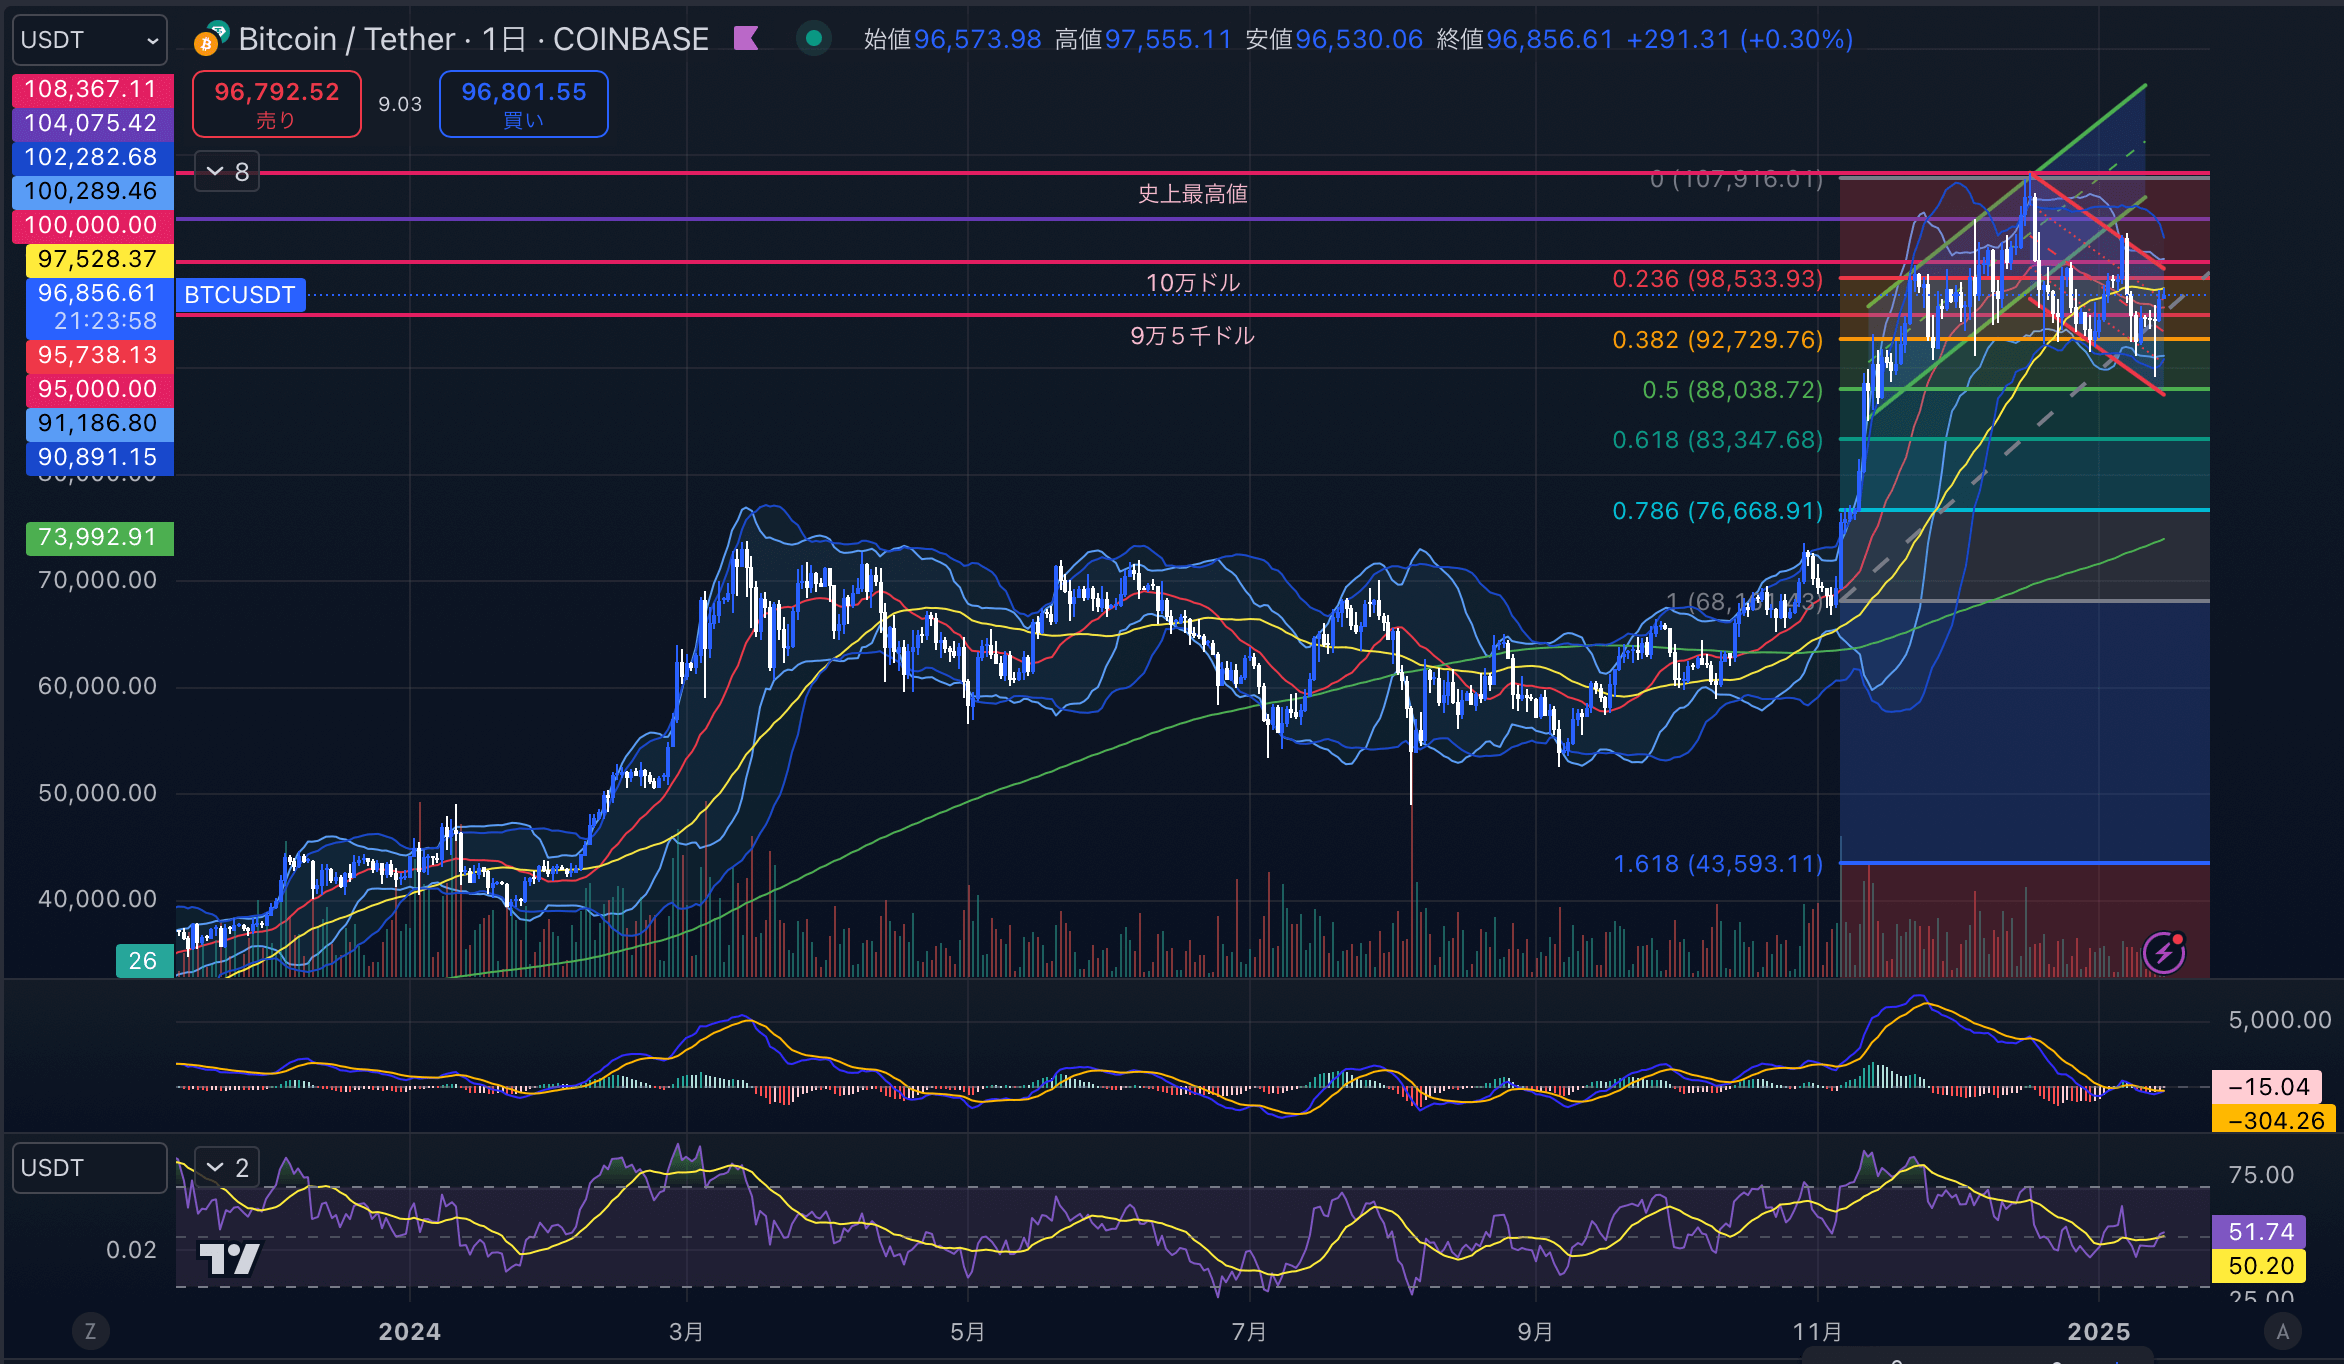2344x1364 pixels.
Task: Click the green 26 volume label
Action: [x=144, y=961]
